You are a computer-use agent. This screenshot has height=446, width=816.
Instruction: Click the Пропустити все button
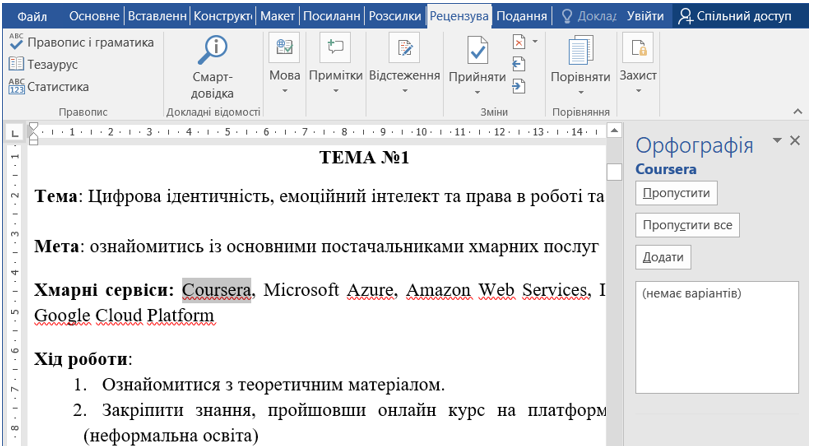(687, 225)
